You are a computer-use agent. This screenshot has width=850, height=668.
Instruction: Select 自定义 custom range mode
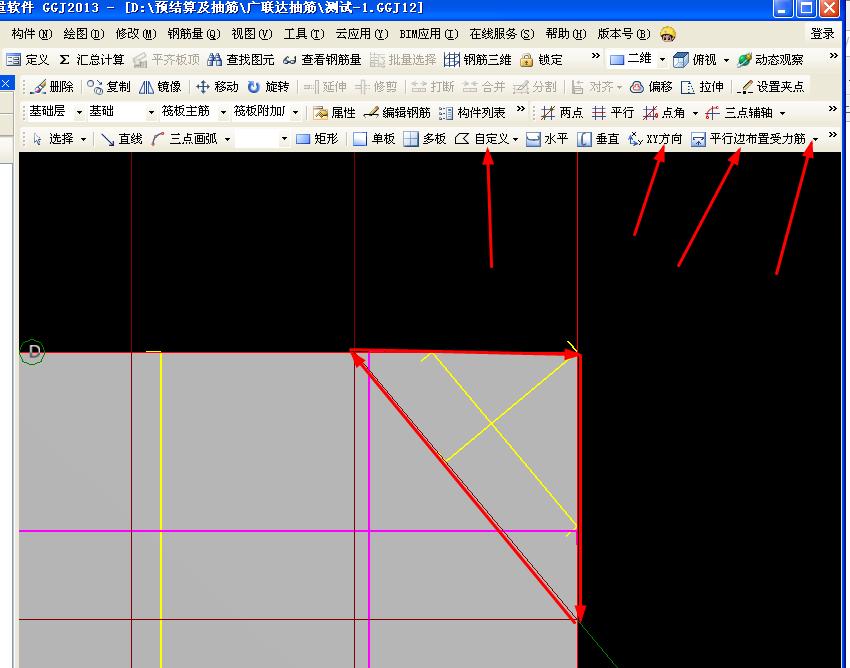[x=482, y=139]
